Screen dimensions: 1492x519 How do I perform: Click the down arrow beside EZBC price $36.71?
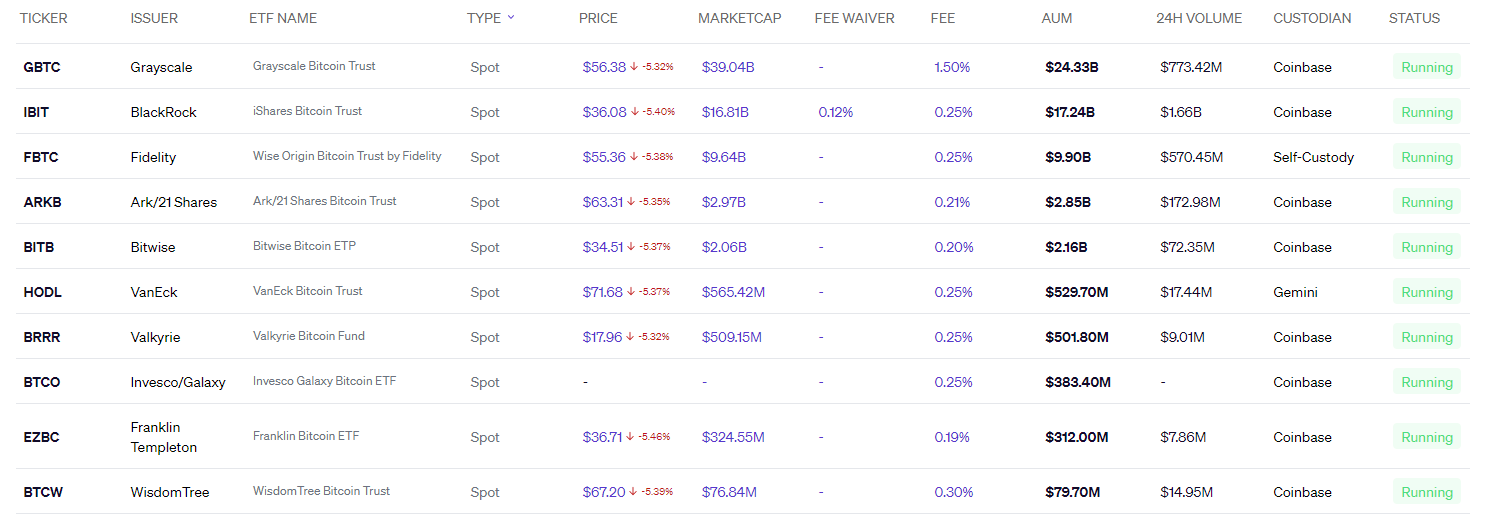[x=631, y=437]
